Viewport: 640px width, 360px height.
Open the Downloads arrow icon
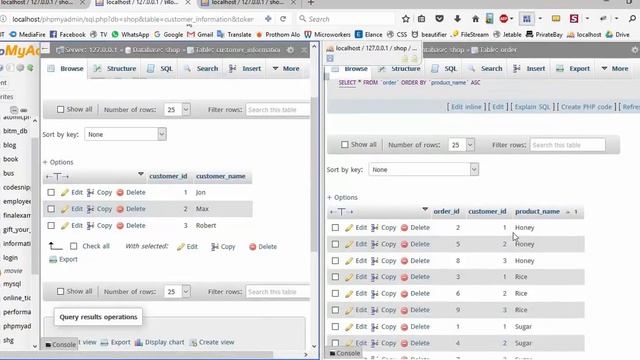point(457,19)
